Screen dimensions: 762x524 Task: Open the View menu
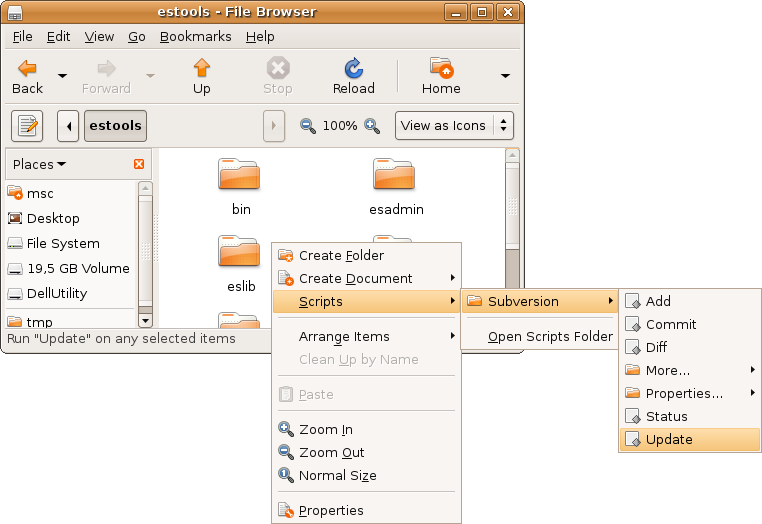tap(99, 36)
